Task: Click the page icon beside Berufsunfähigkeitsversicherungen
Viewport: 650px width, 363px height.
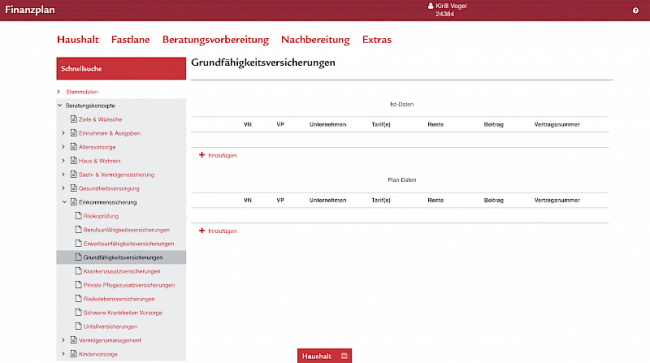Action: [78, 230]
